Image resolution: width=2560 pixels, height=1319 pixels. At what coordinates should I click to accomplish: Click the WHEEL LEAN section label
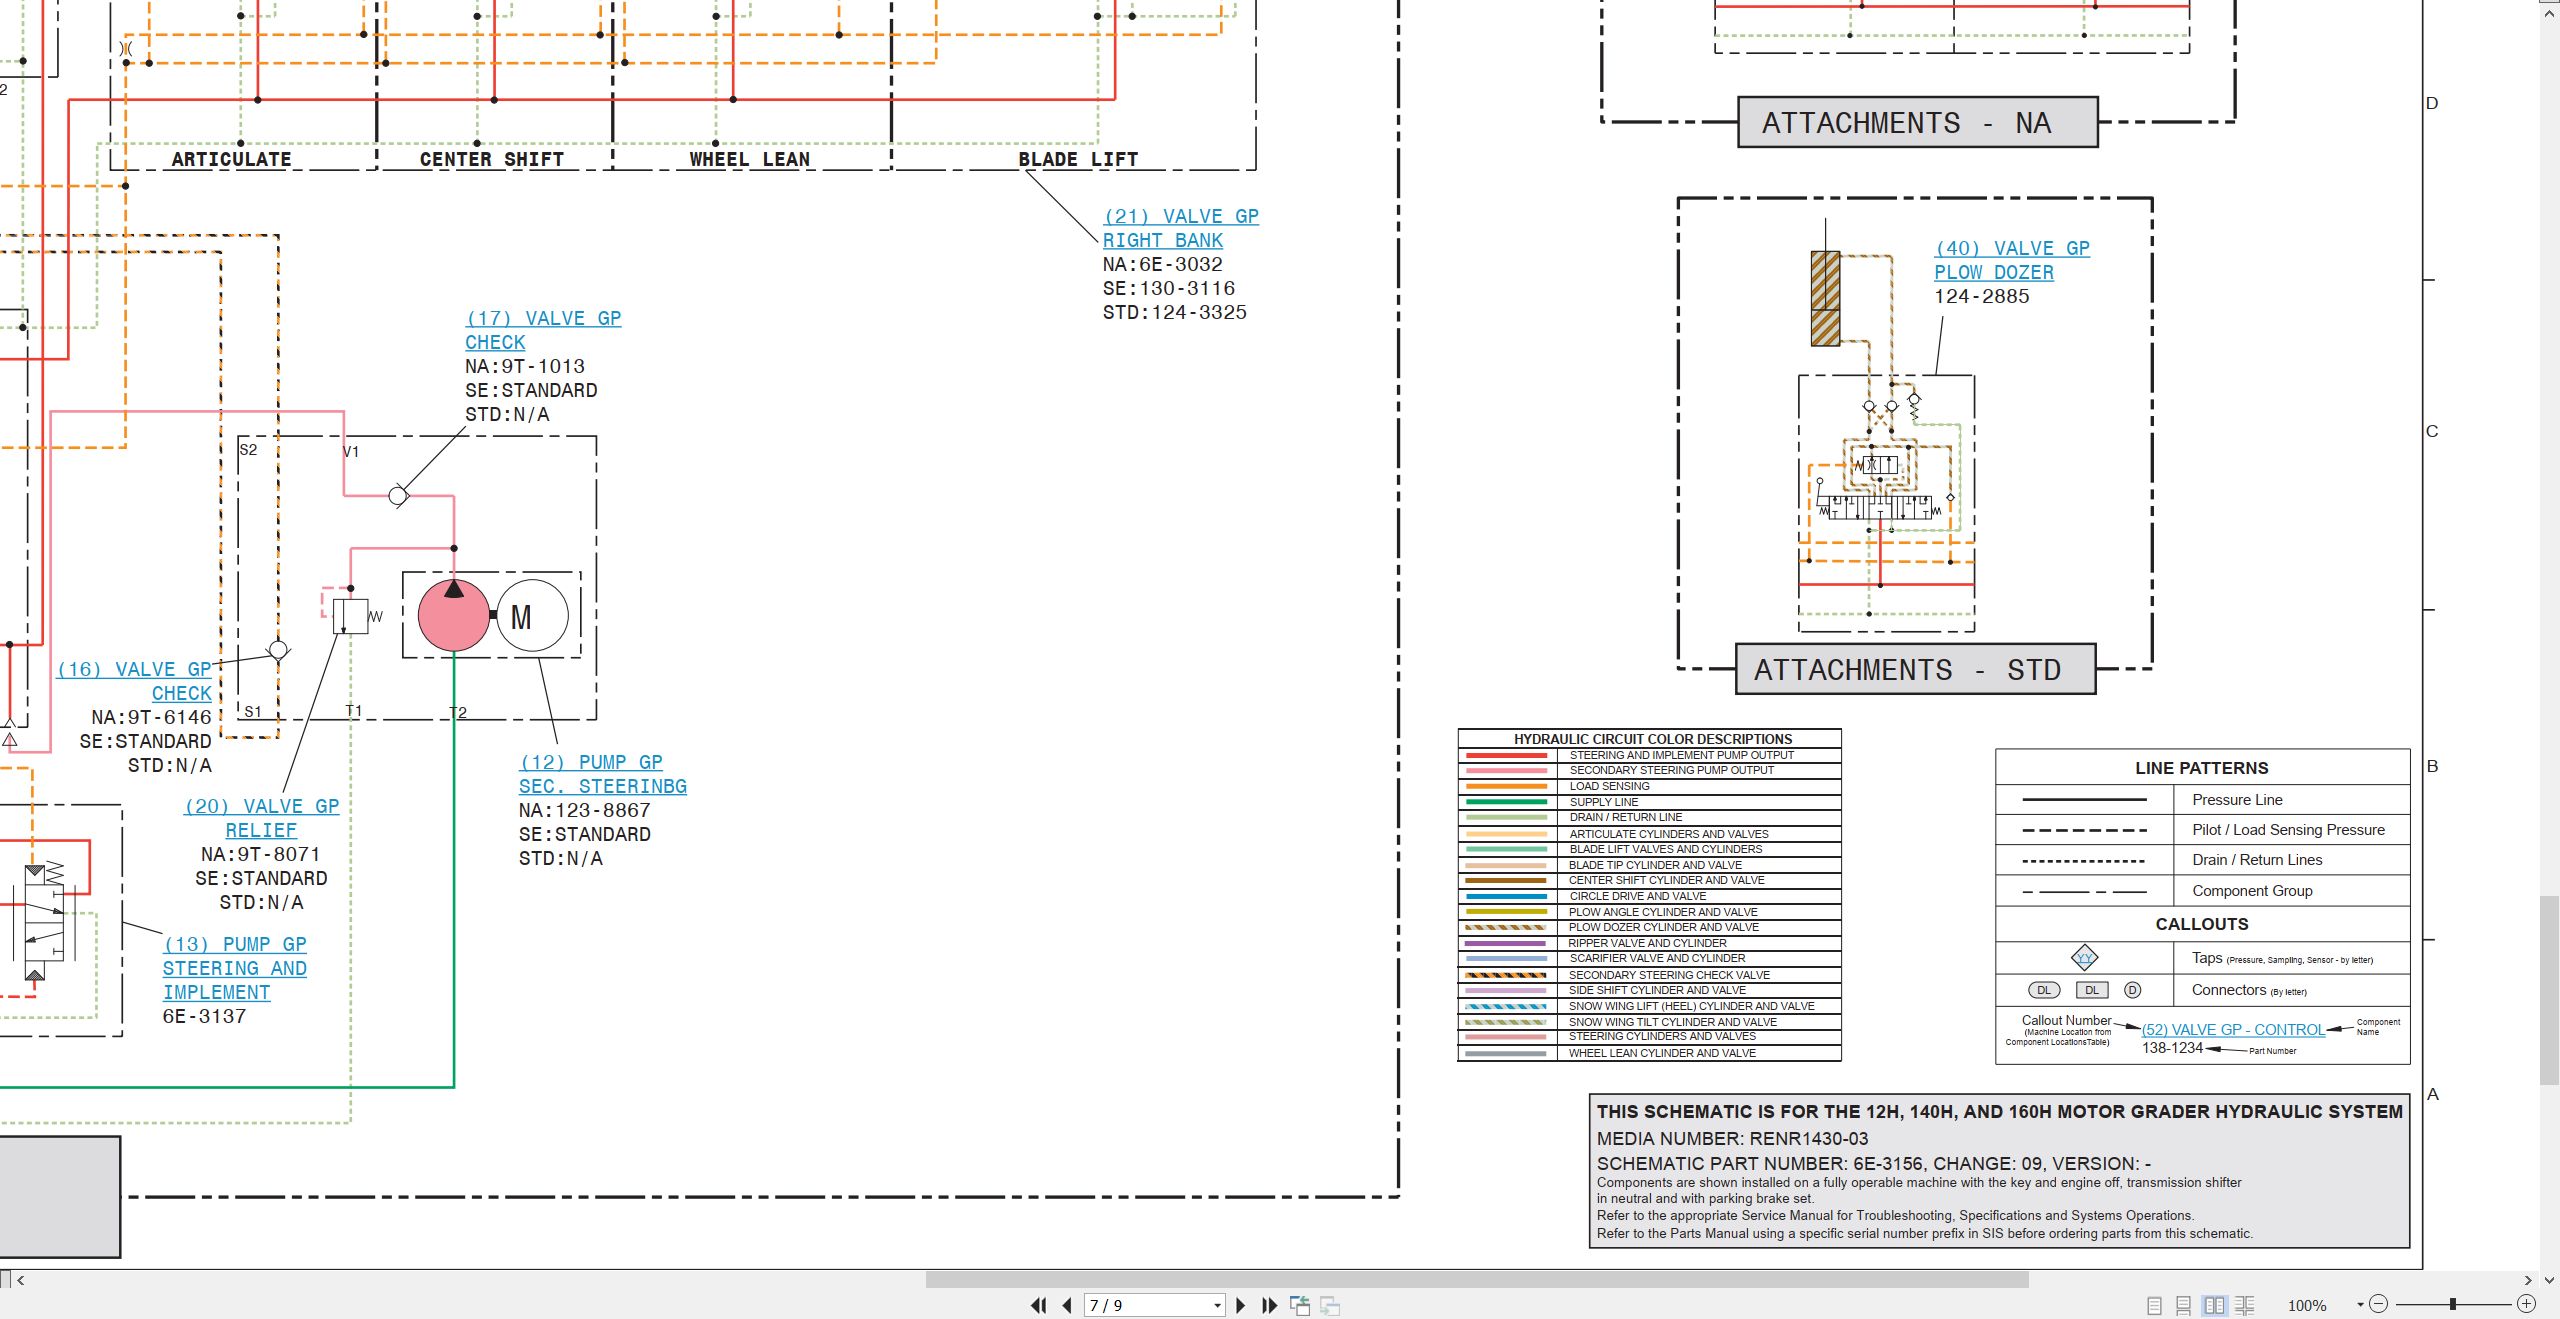pyautogui.click(x=749, y=159)
